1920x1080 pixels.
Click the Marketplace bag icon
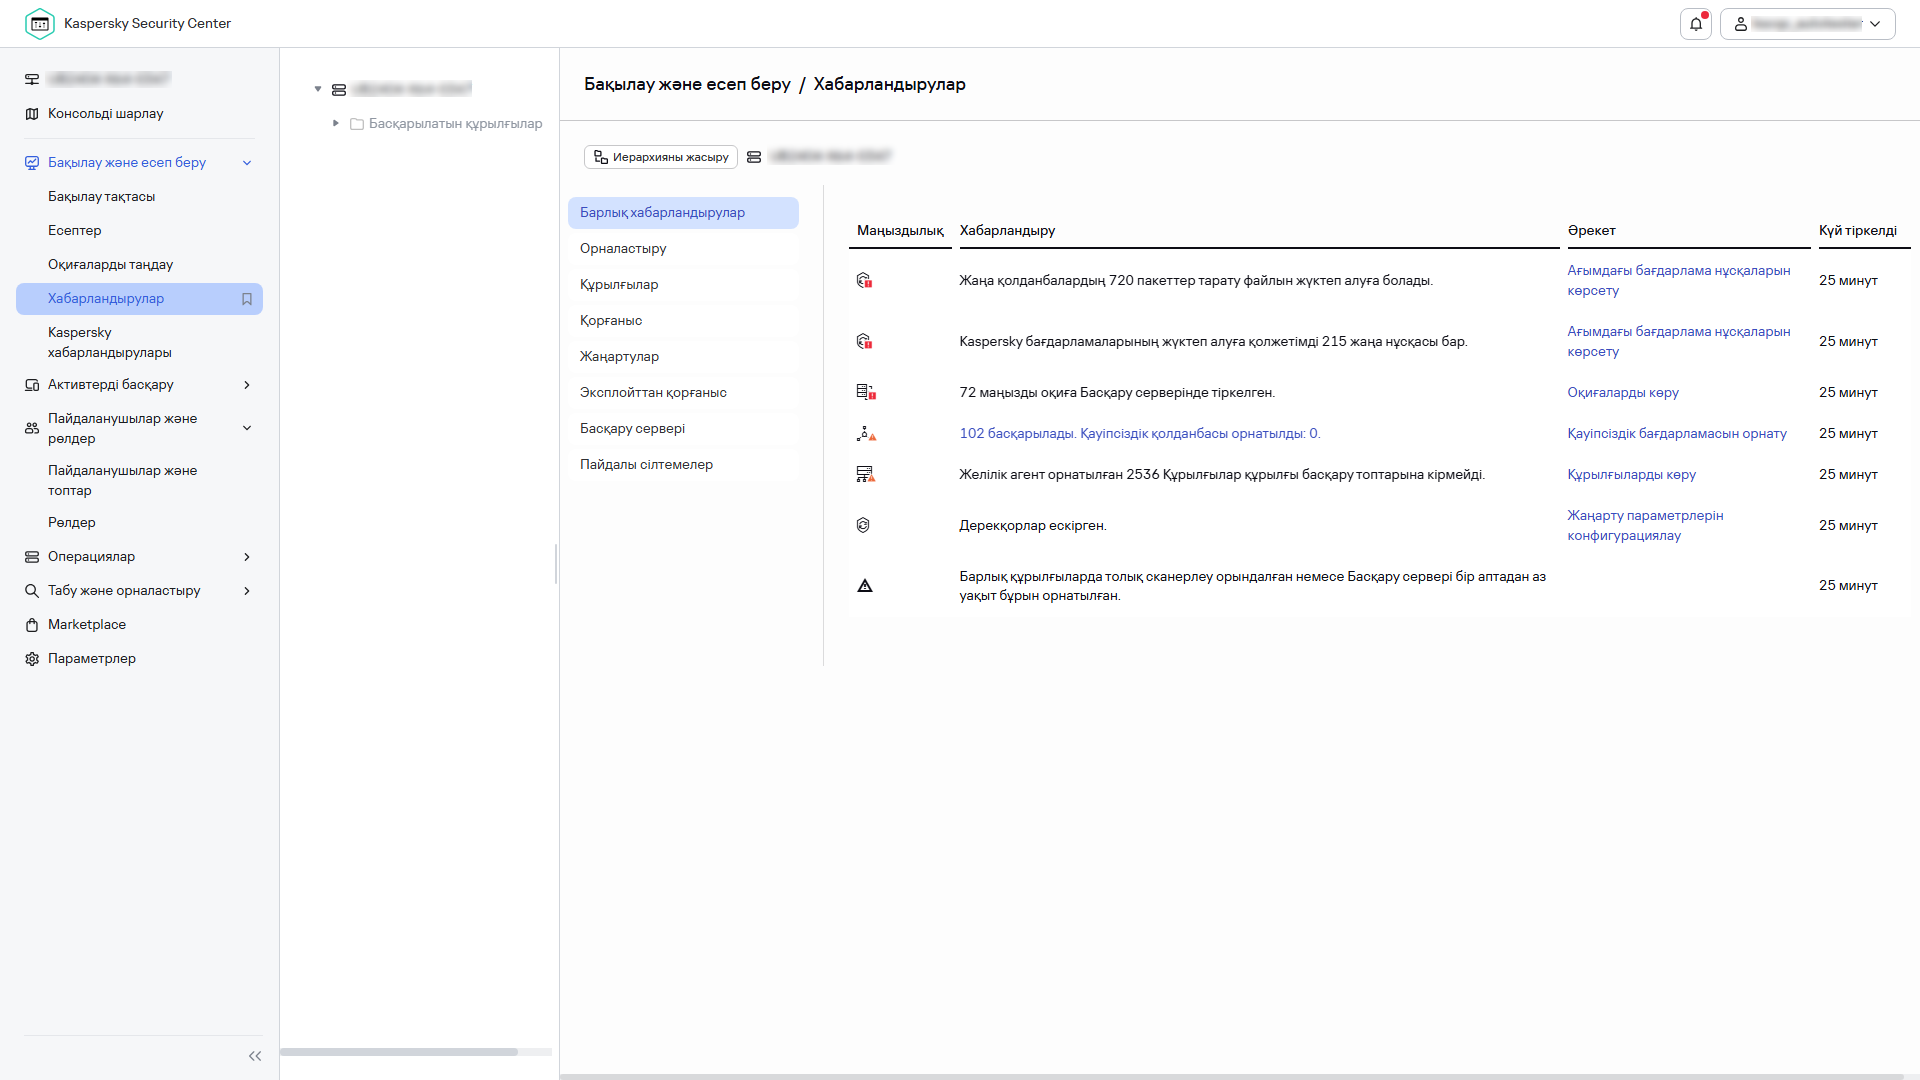[x=32, y=625]
